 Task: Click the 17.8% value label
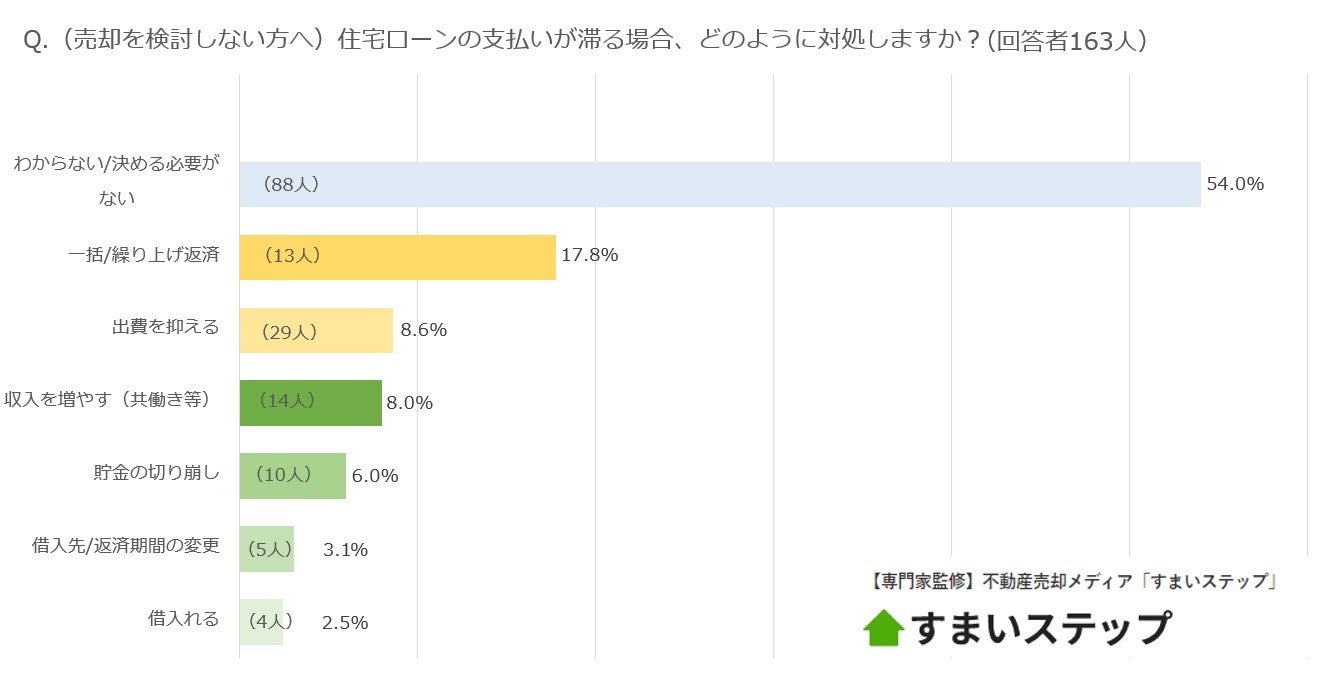tap(589, 255)
